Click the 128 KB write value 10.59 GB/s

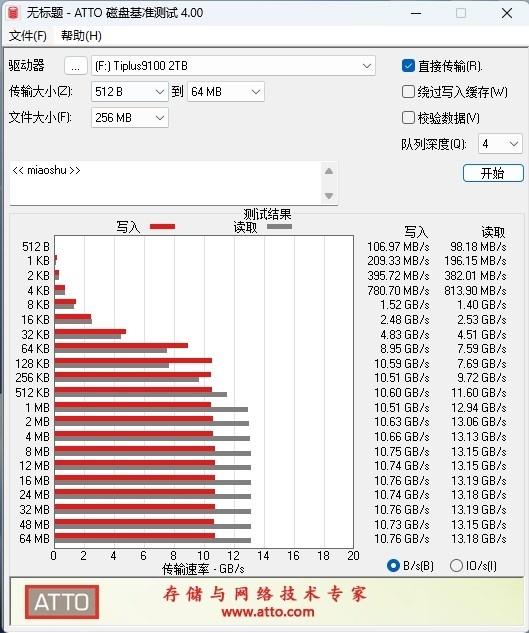point(402,364)
